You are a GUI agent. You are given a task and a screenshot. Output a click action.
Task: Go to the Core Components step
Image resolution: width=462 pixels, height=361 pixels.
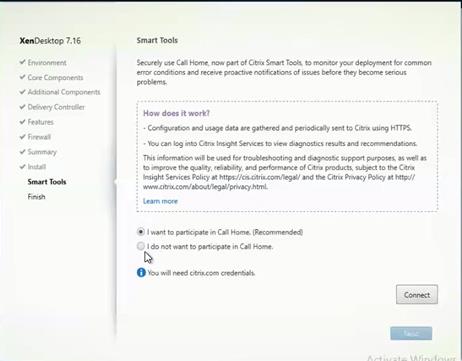coord(55,77)
